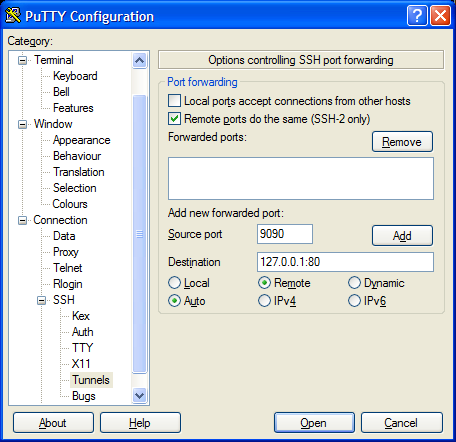This screenshot has height=442, width=456.
Task: Select the IPv6 radio button
Action: click(354, 301)
